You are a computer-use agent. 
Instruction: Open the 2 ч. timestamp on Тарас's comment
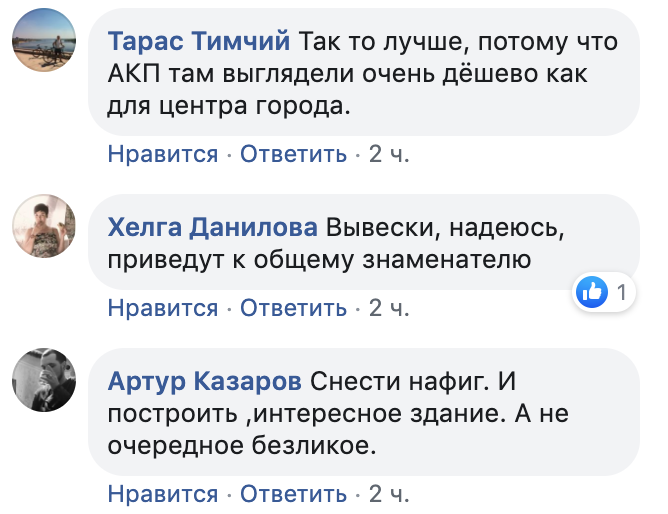pos(390,154)
